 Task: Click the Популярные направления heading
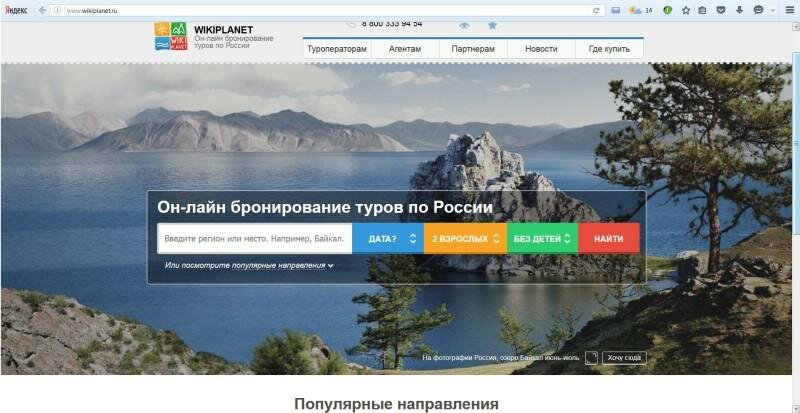[396, 404]
